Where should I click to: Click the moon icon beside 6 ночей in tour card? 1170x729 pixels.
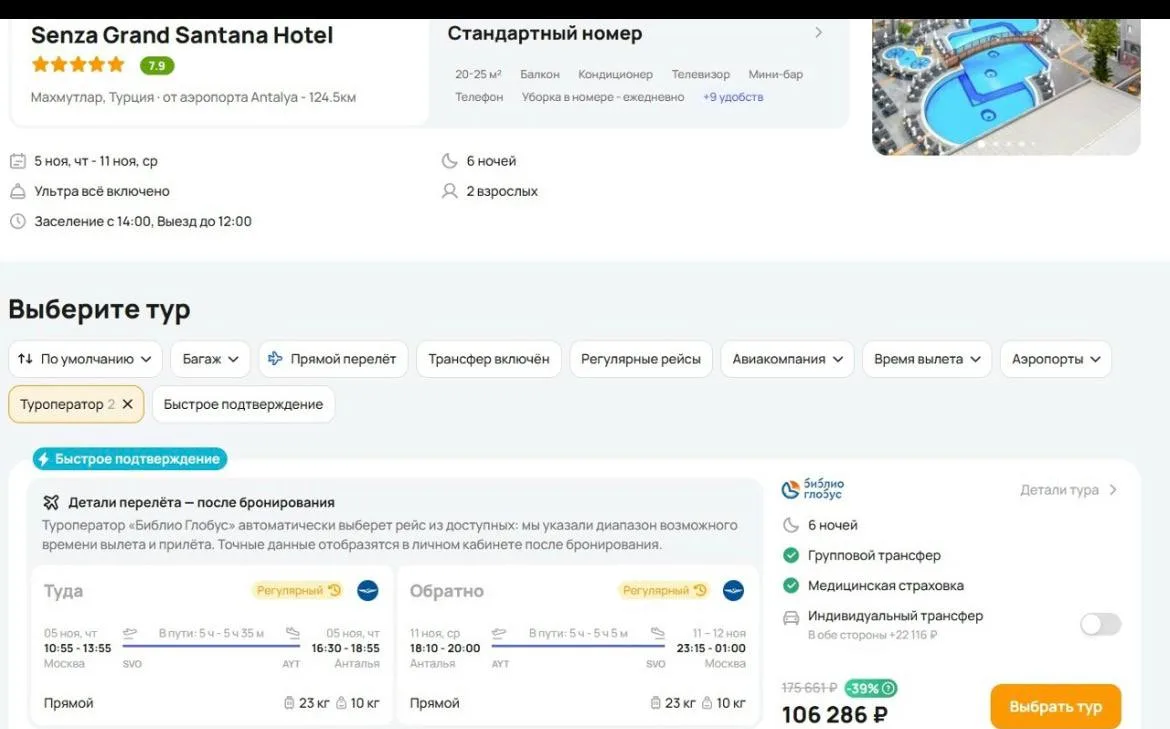791,525
